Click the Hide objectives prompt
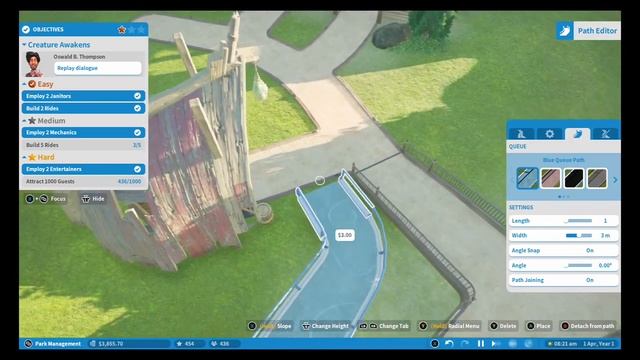 pyautogui.click(x=93, y=199)
